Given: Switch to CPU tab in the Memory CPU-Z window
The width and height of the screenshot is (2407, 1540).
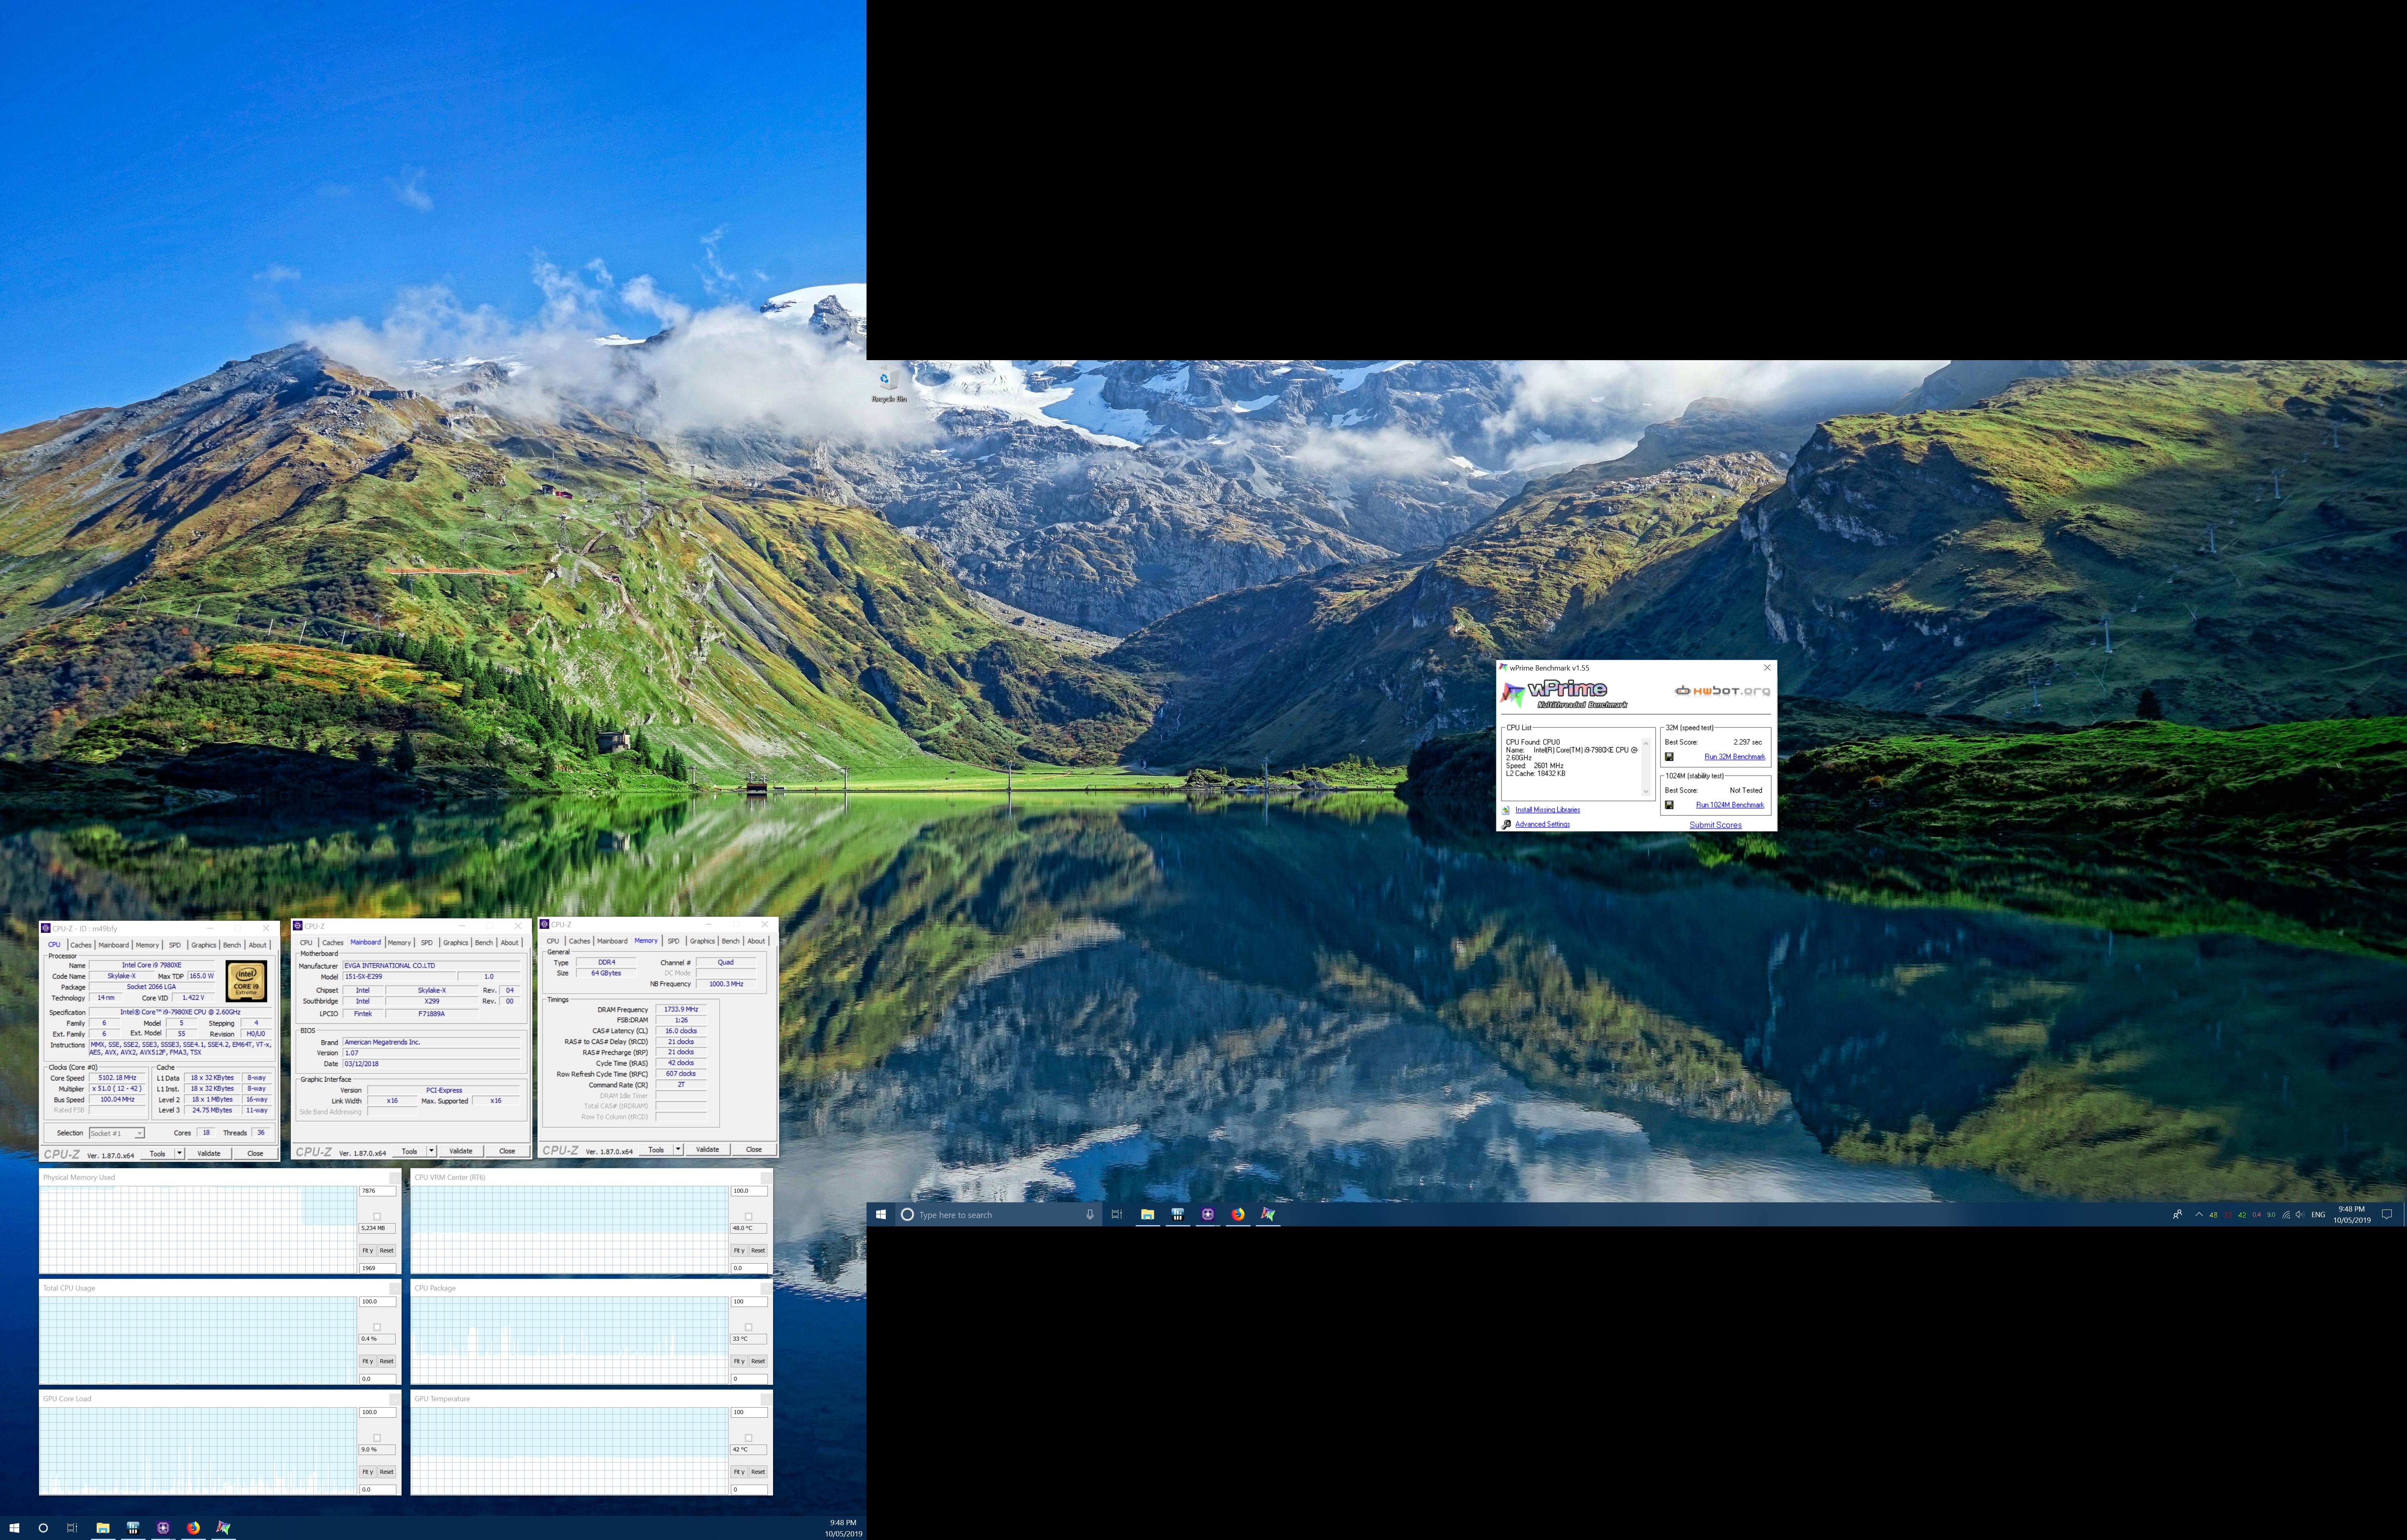Looking at the screenshot, I should click(553, 941).
